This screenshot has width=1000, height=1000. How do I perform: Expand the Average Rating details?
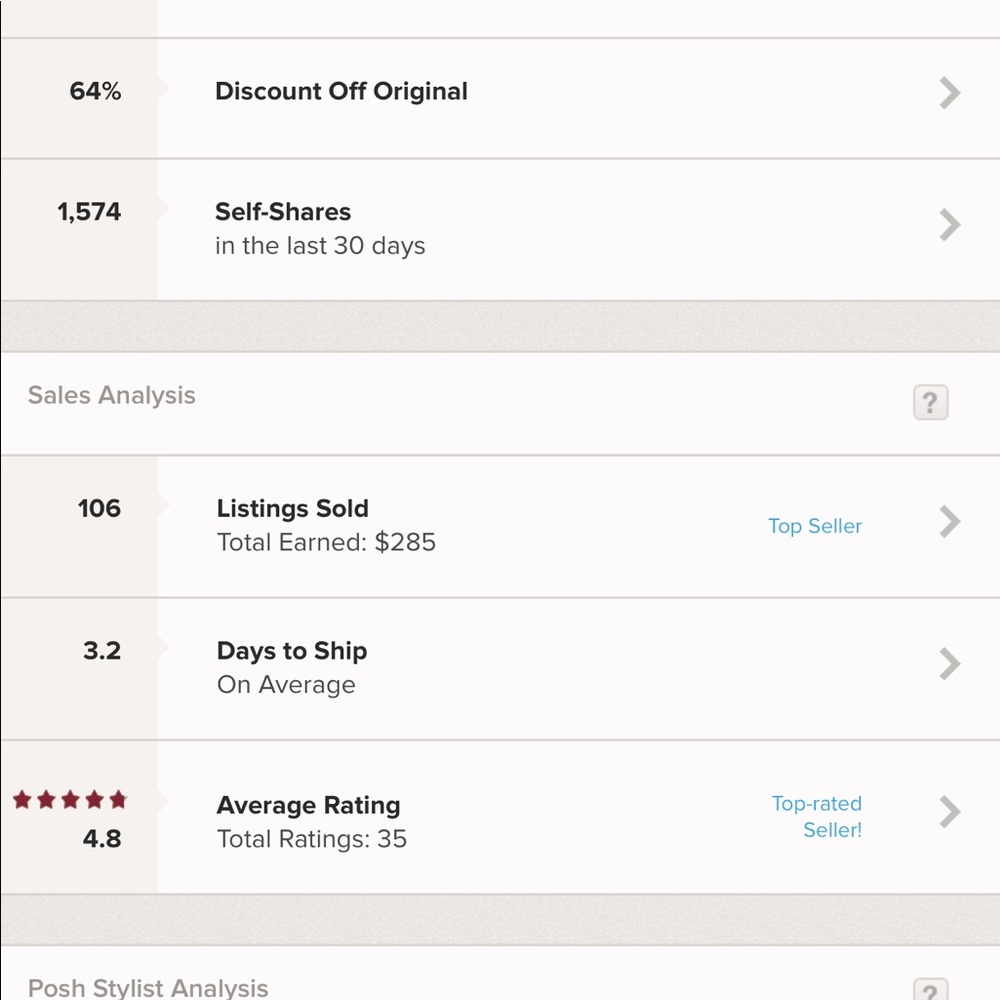[x=949, y=811]
